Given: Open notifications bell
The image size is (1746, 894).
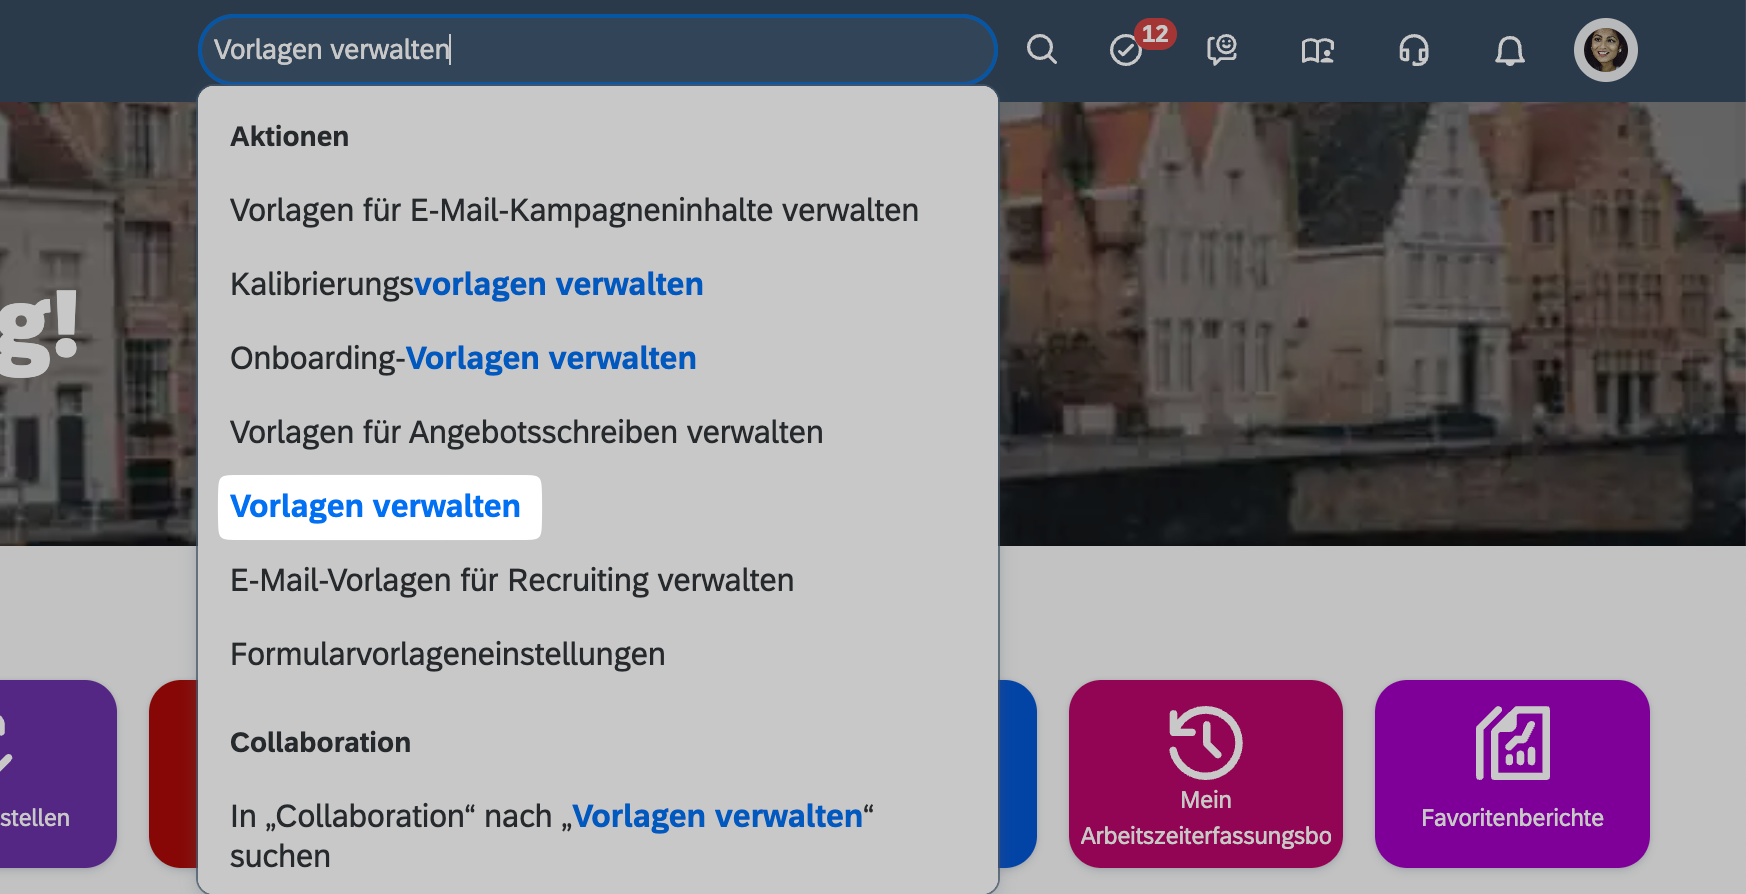Looking at the screenshot, I should (x=1509, y=50).
